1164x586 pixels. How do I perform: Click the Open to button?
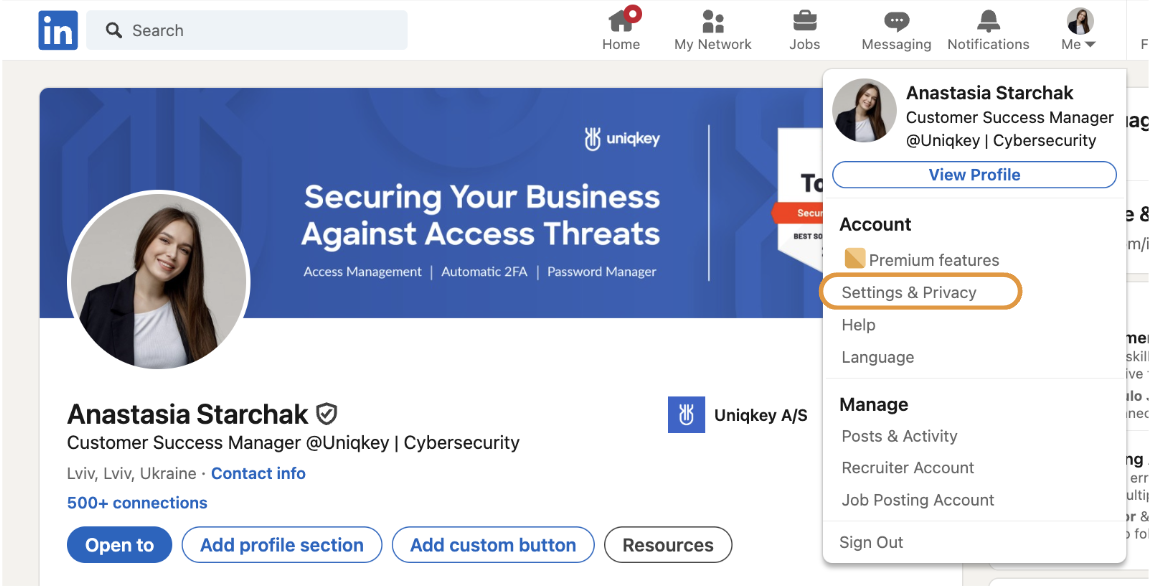point(120,545)
